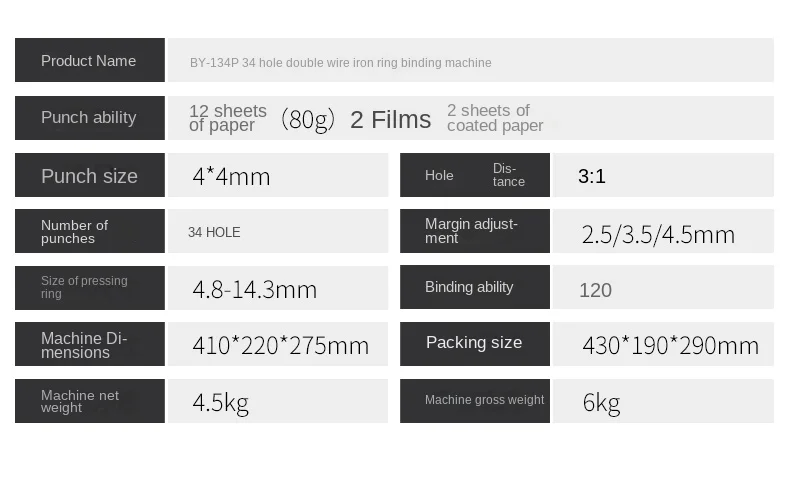Click the Hole Distance label cell
The width and height of the screenshot is (790, 487).
pos(475,176)
